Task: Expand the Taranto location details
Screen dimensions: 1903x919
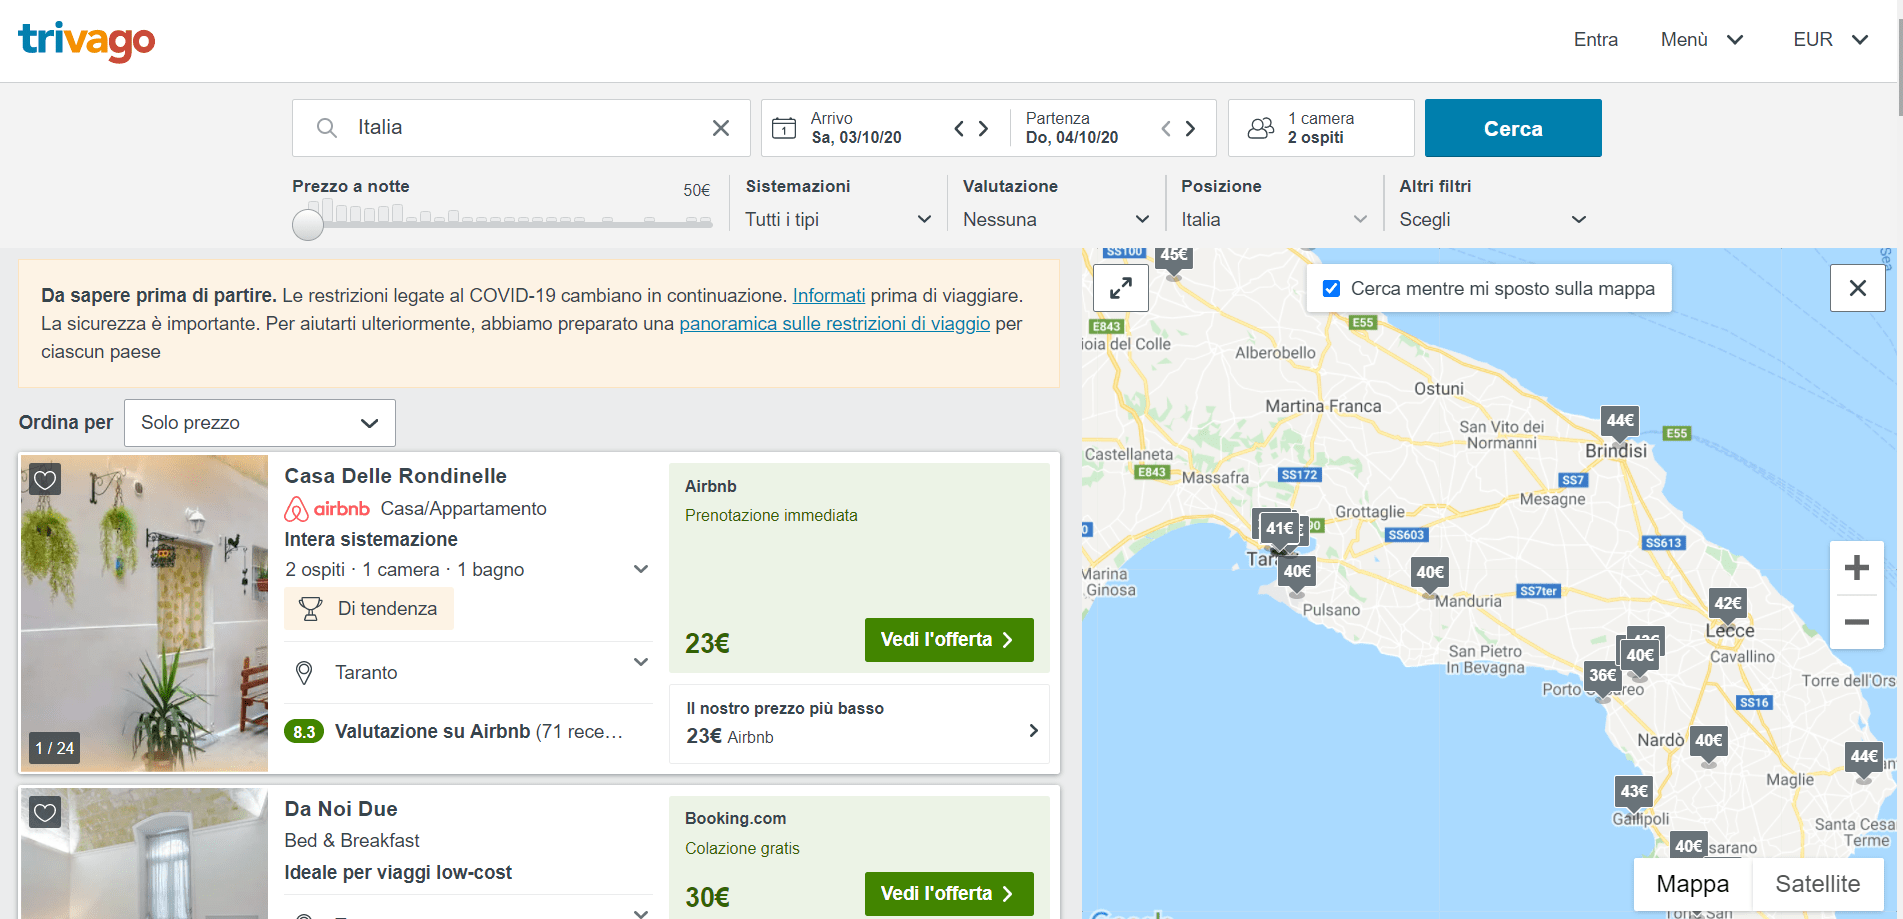Action: (641, 662)
